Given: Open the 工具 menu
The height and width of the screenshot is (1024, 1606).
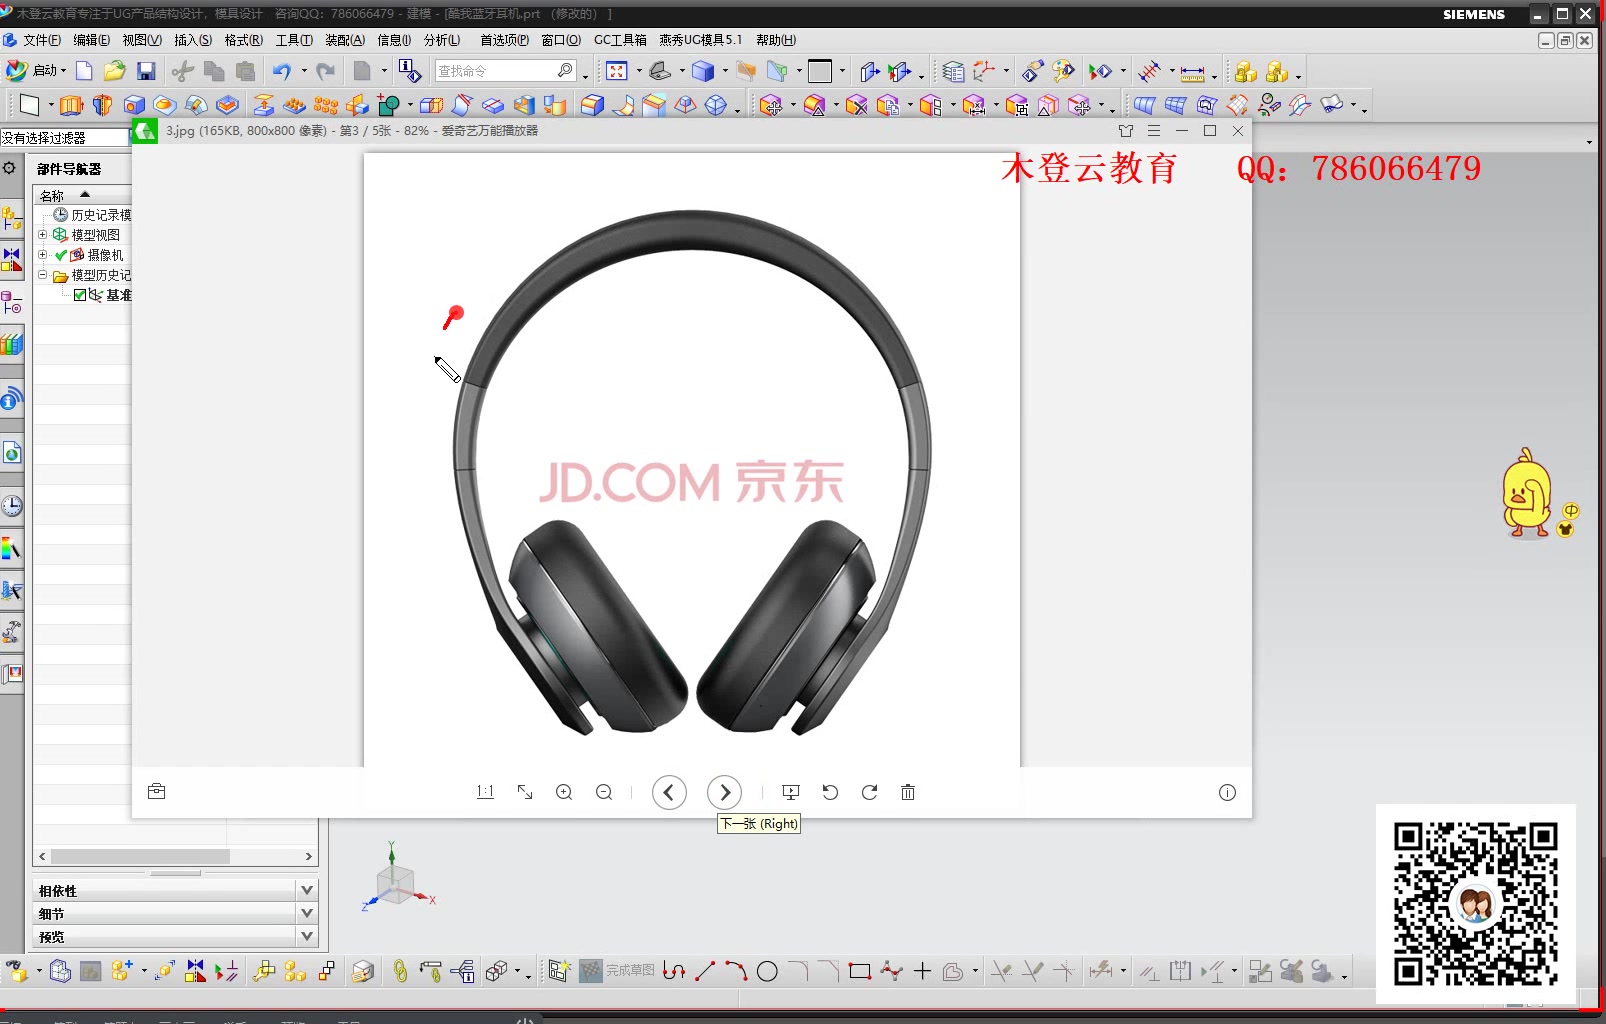Looking at the screenshot, I should 294,40.
